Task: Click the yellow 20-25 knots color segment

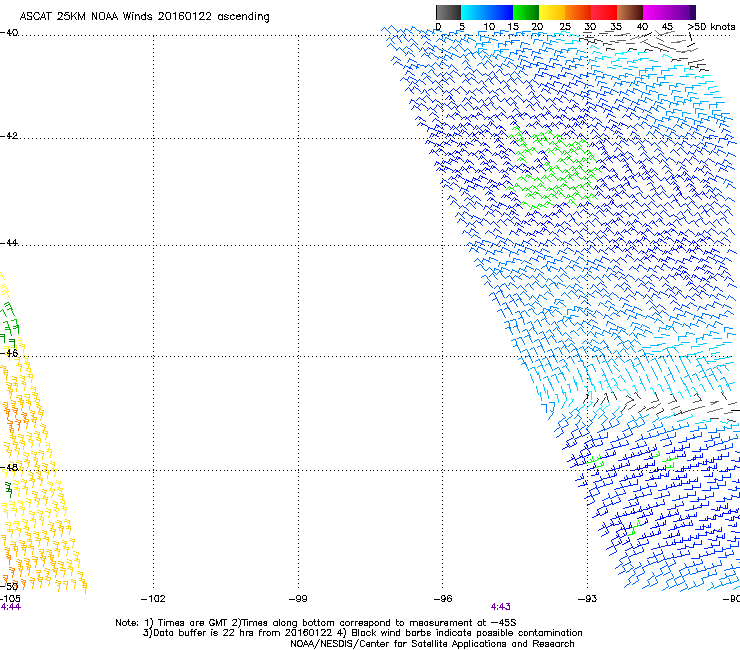Action: click(x=552, y=12)
